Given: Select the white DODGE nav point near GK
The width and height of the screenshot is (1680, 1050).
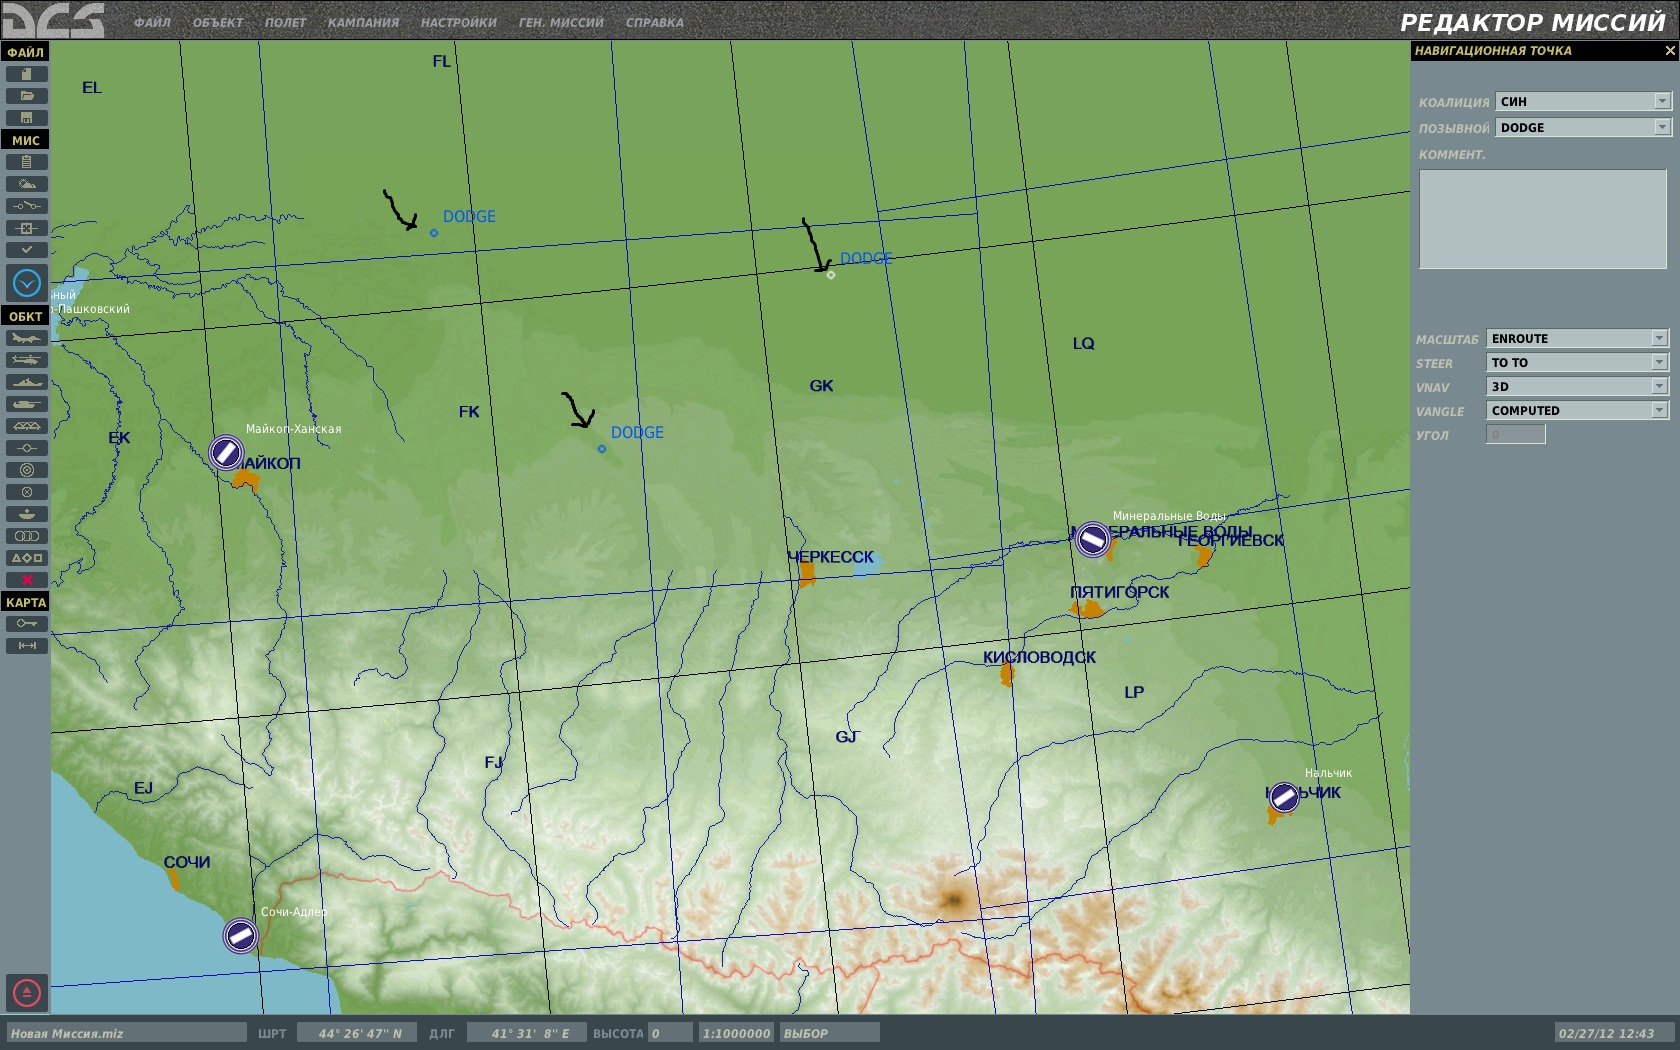Looking at the screenshot, I should pyautogui.click(x=831, y=275).
